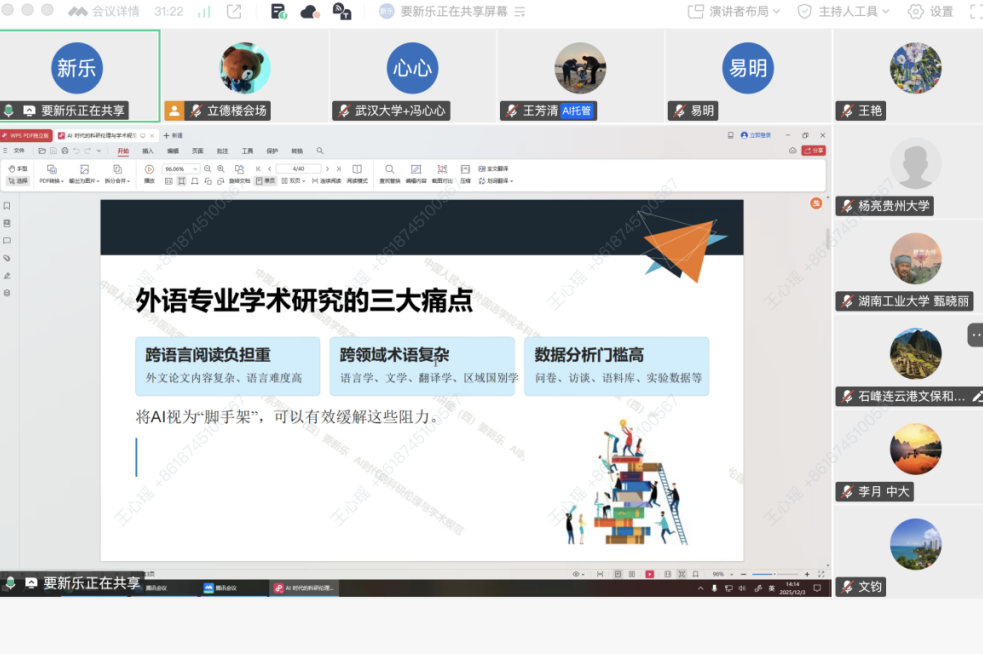The image size is (983, 654).
Task: Click the page number field showing 4/40
Action: [299, 169]
